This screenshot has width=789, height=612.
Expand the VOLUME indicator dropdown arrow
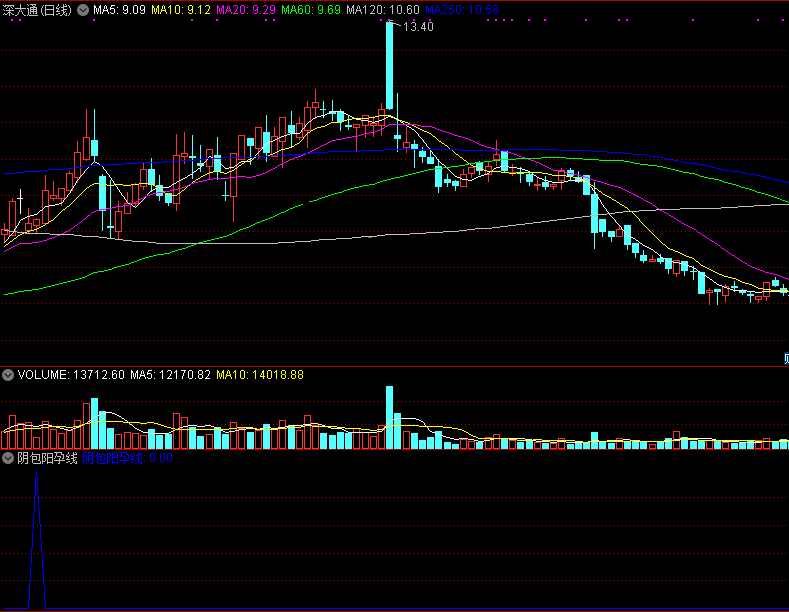click(x=8, y=375)
